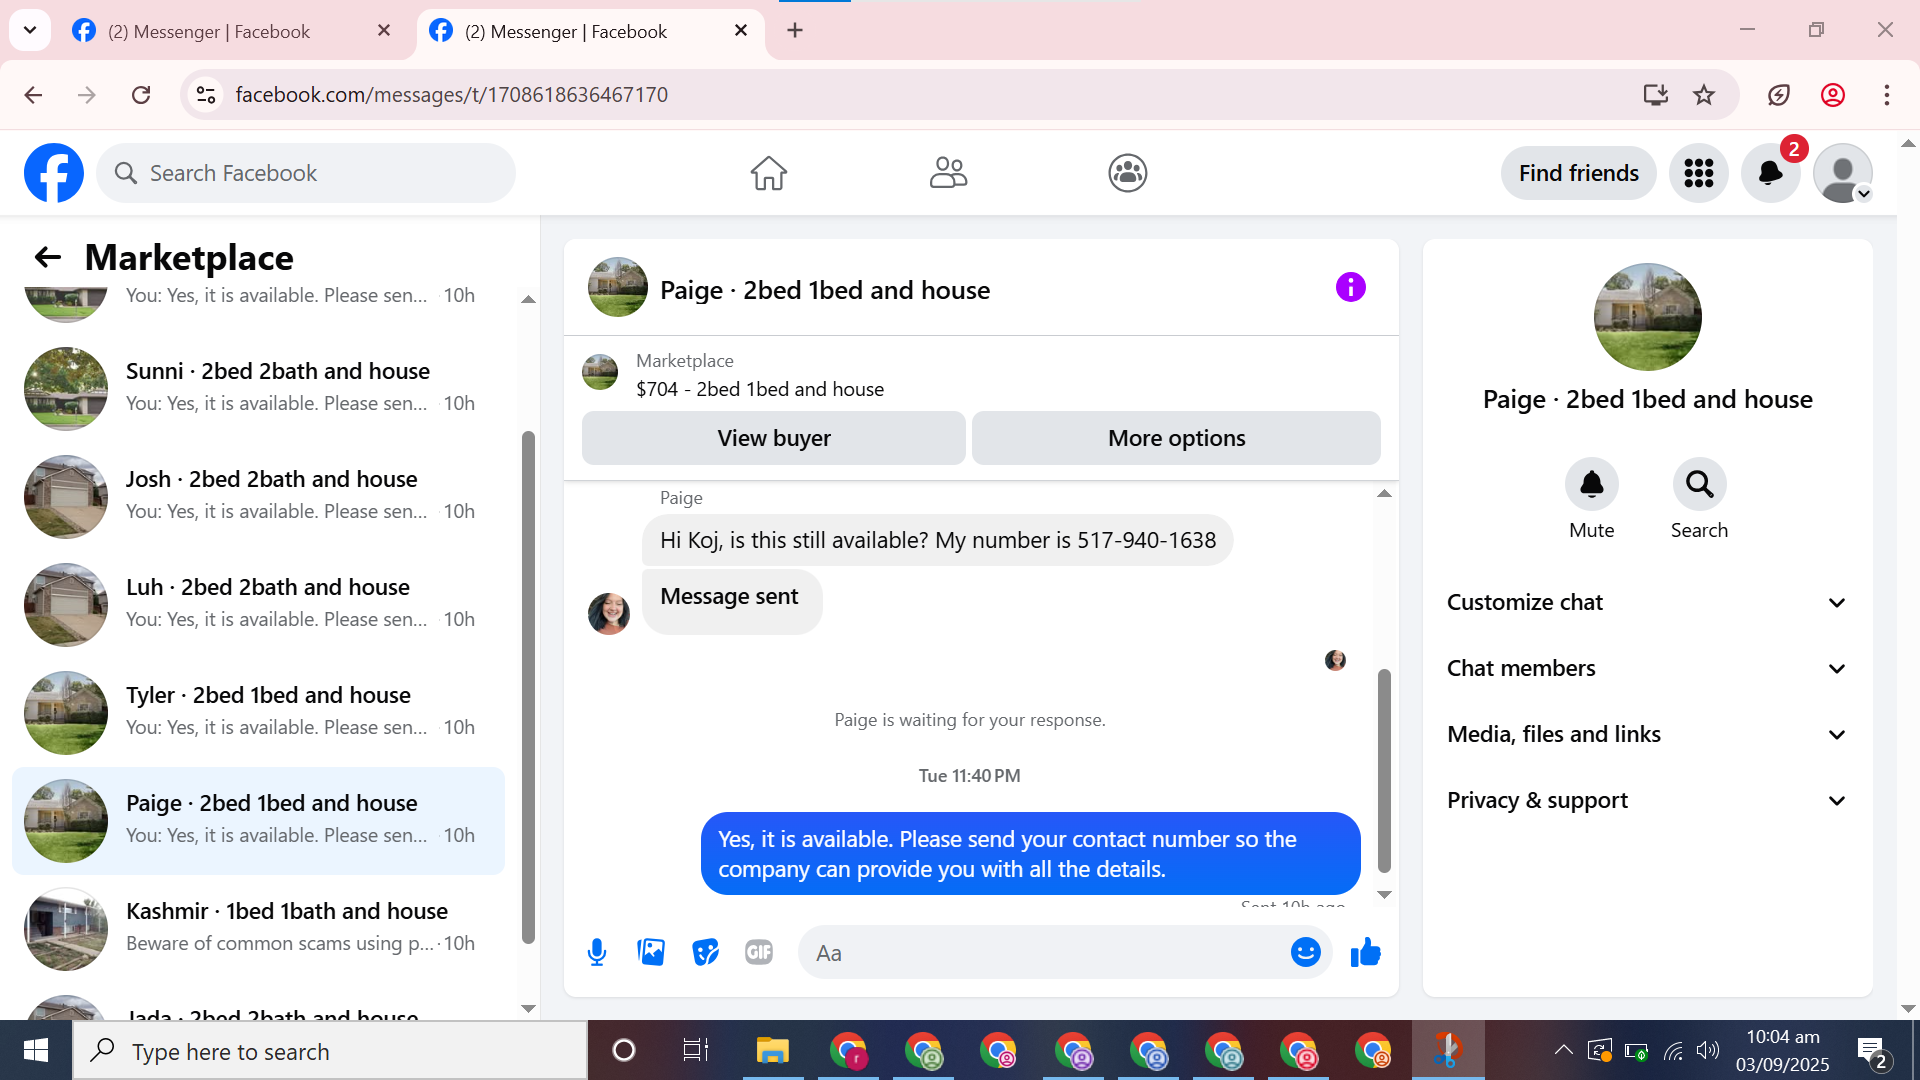Open the account profile avatar menu

click(1843, 173)
